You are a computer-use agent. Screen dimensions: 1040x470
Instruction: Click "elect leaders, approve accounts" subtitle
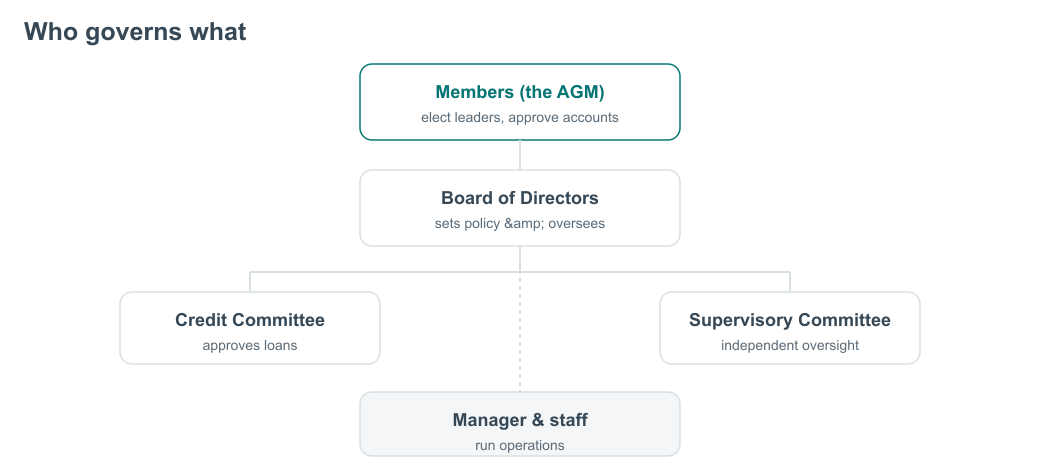point(520,118)
